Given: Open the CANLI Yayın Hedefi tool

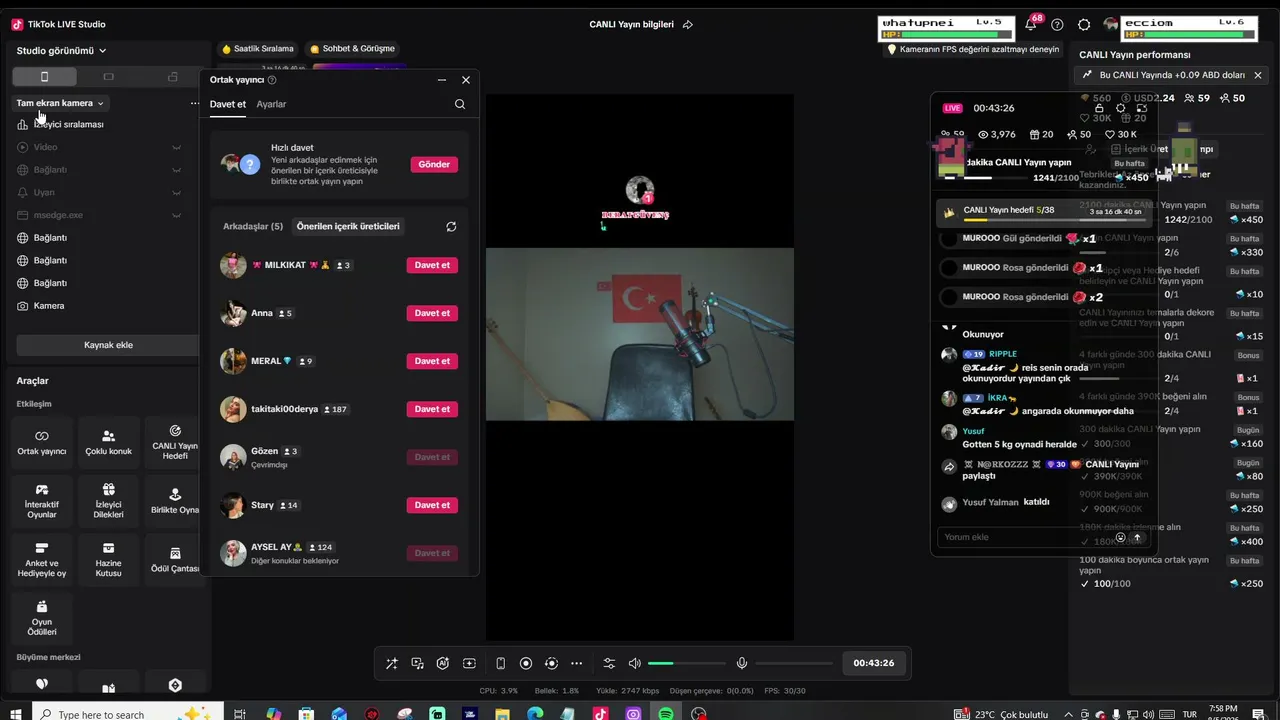Looking at the screenshot, I should coord(175,443).
